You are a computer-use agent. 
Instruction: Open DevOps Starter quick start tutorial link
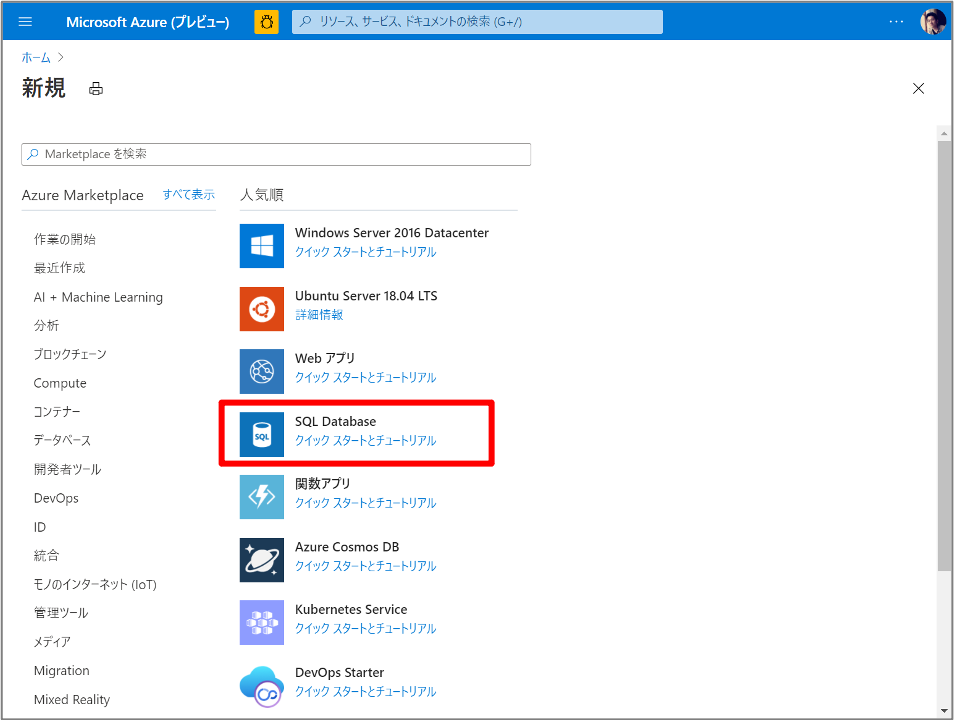(366, 692)
